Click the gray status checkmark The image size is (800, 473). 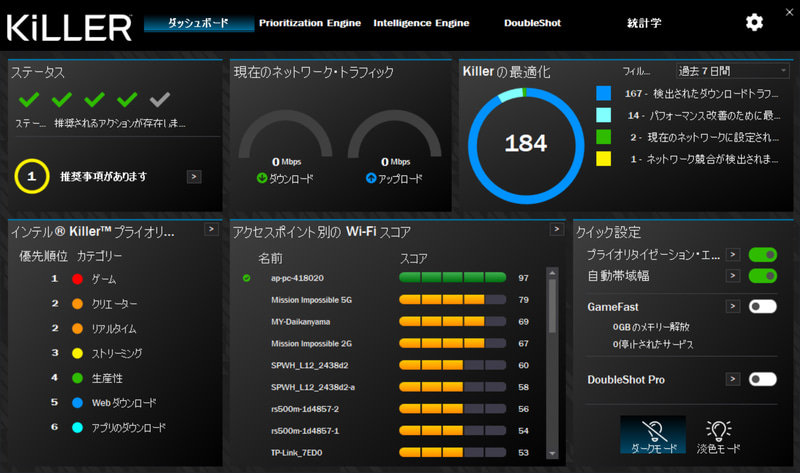pos(160,99)
